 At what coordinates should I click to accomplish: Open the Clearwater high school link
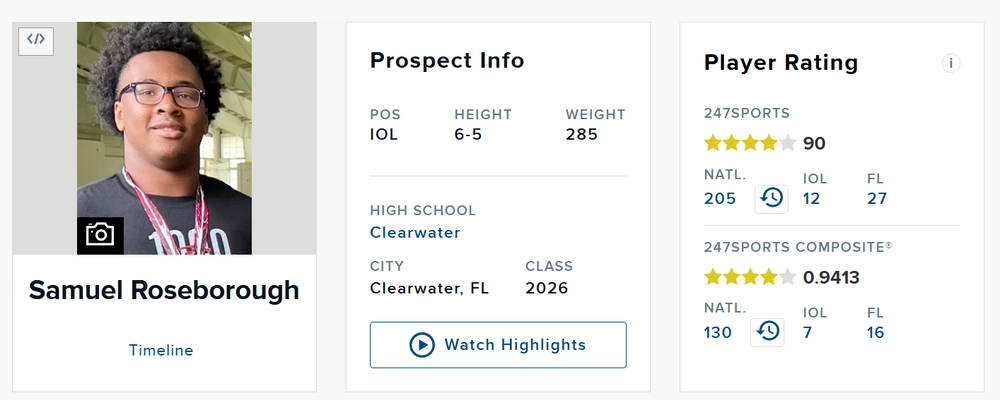(415, 232)
